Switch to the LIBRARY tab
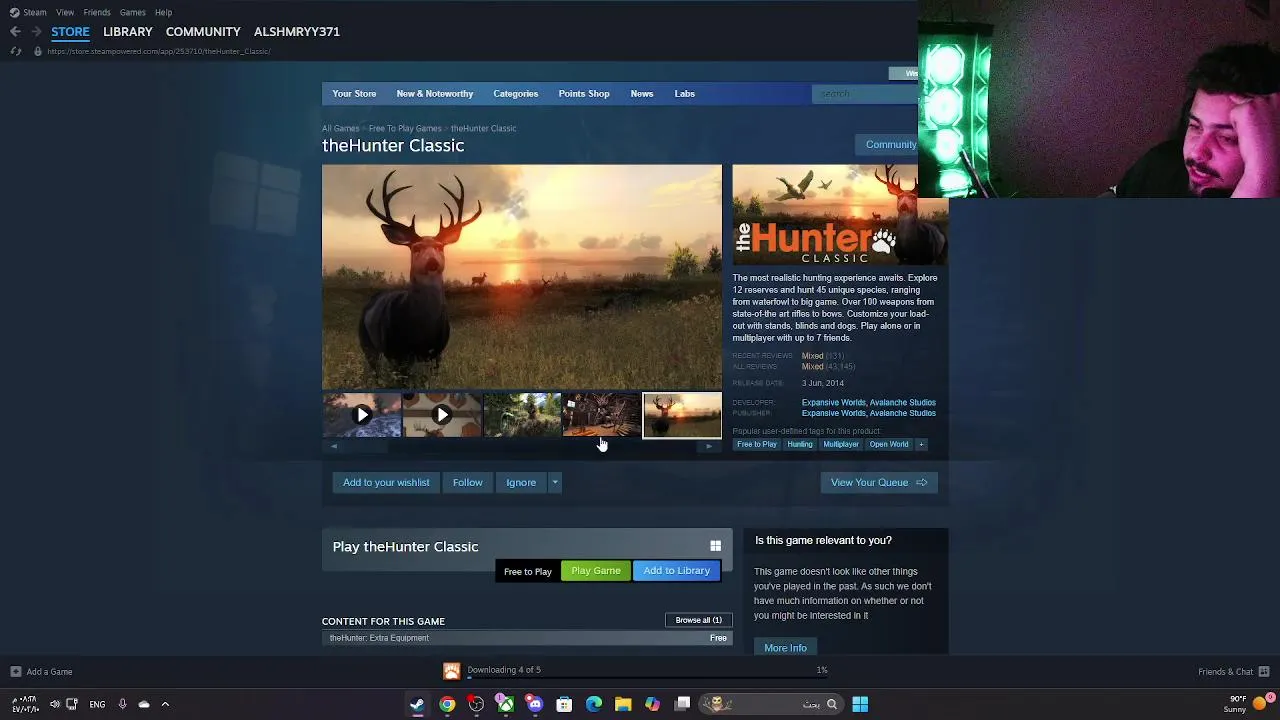 [128, 32]
